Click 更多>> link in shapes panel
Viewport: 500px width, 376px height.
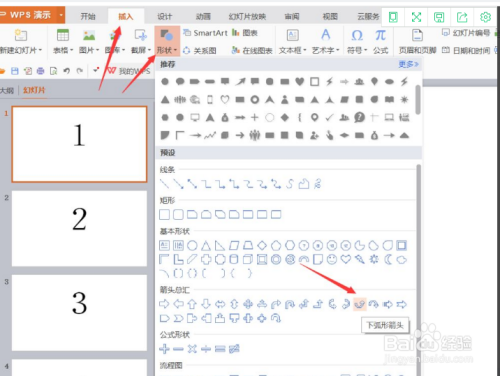click(x=409, y=64)
